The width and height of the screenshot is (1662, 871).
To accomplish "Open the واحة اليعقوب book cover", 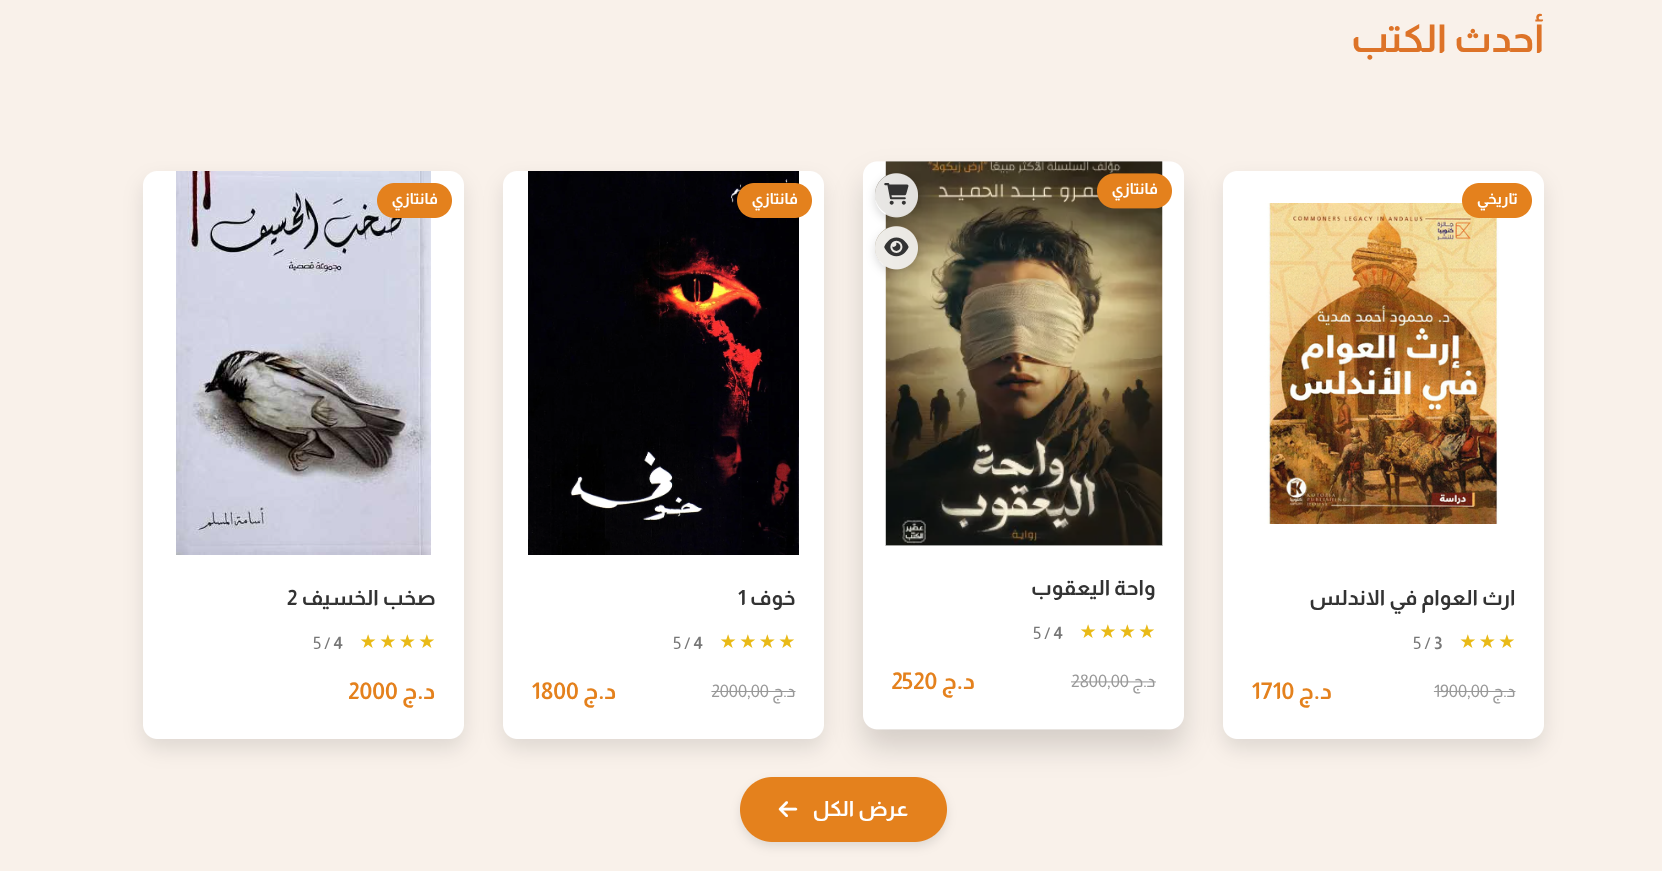I will tap(1024, 353).
